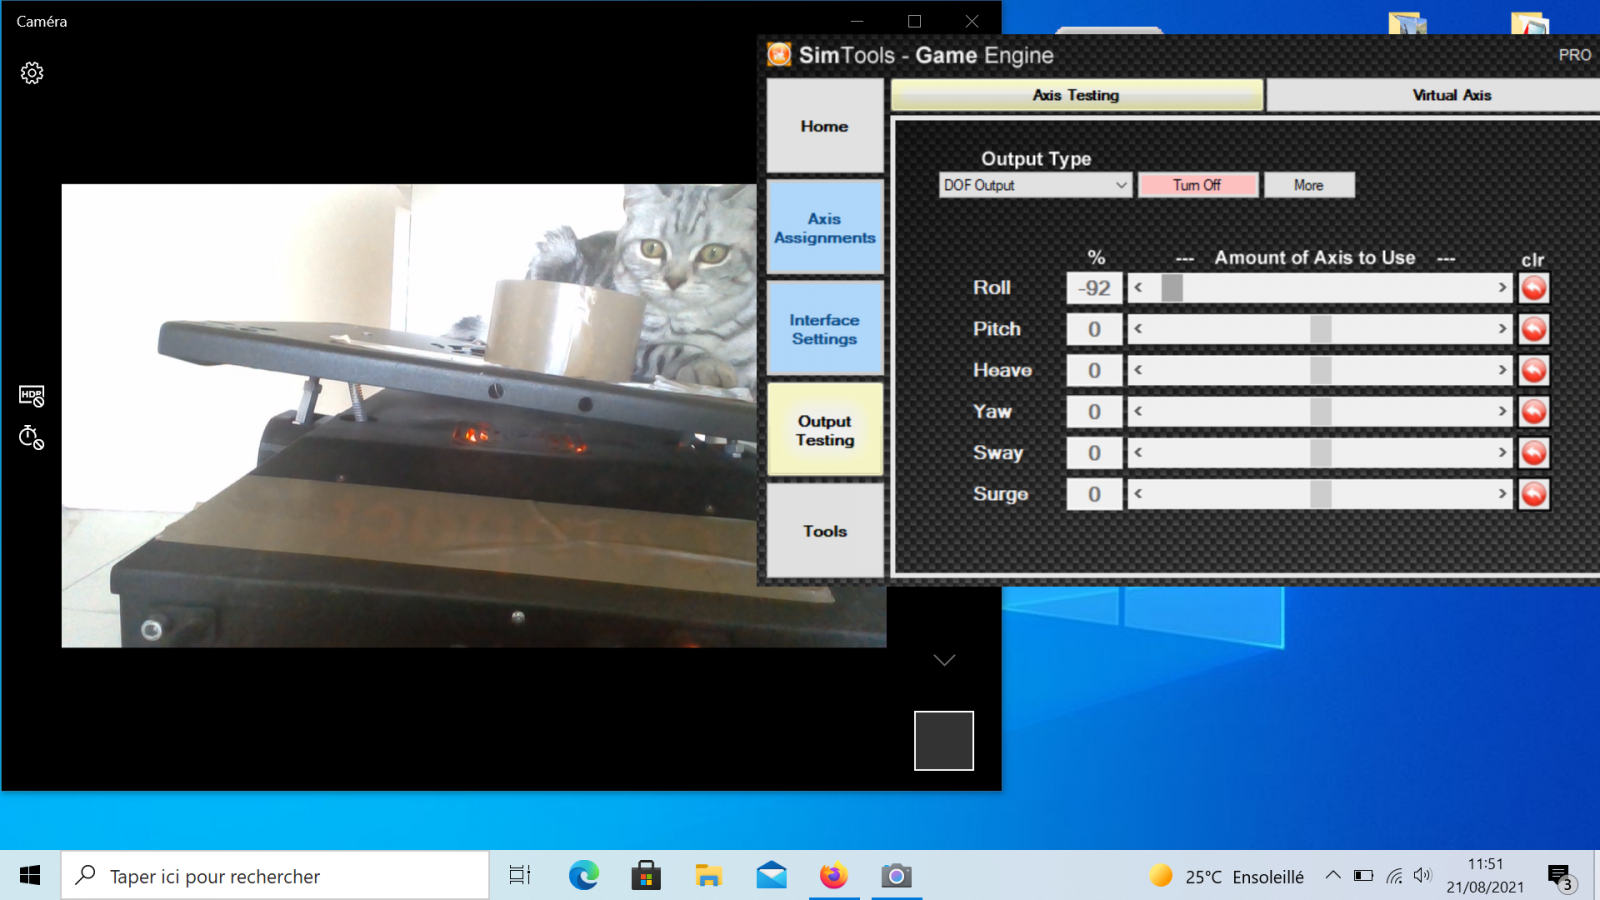1600x900 pixels.
Task: Toggle HDR mode in the Camera app
Action: (31, 396)
